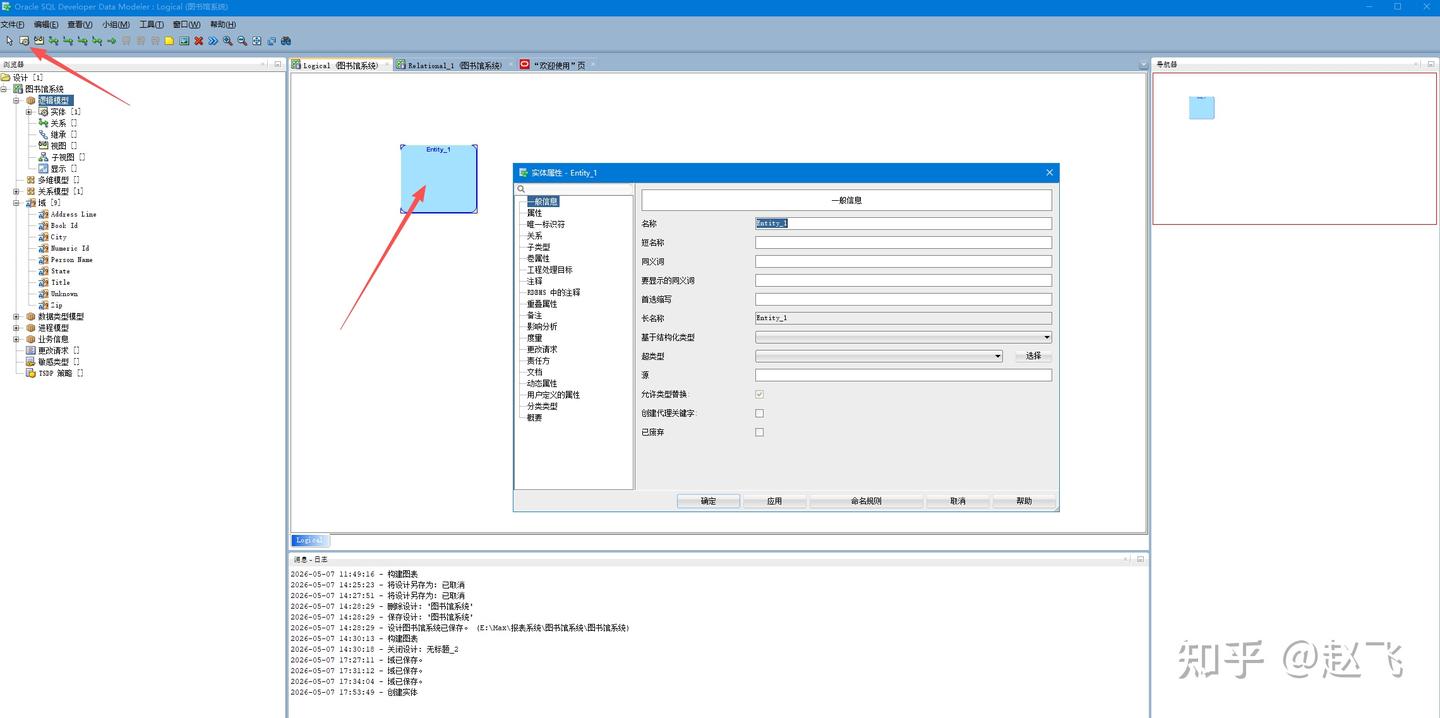Click the yellow note toolbar icon
The width and height of the screenshot is (1440, 718).
click(169, 41)
